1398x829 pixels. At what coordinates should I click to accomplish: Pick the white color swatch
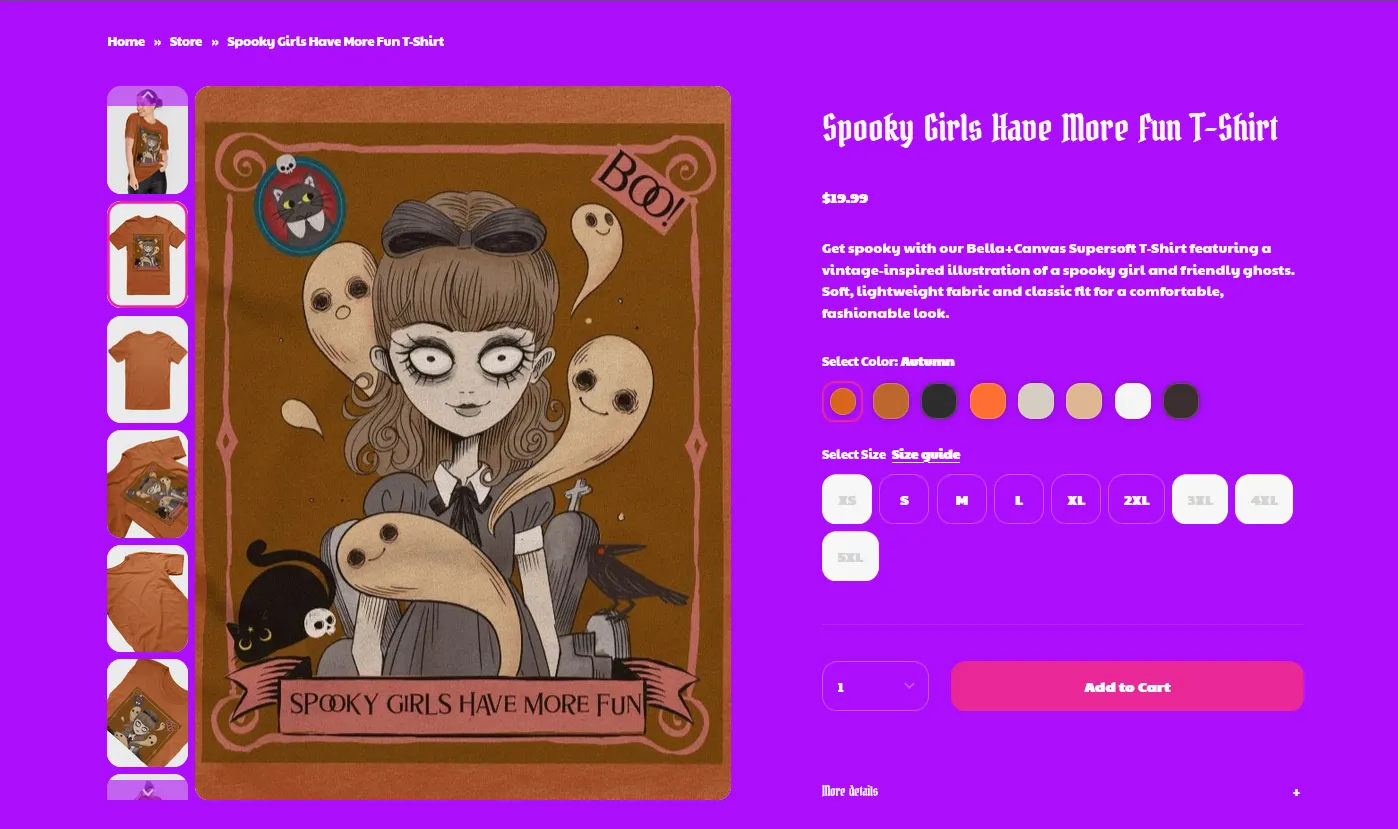click(1133, 401)
